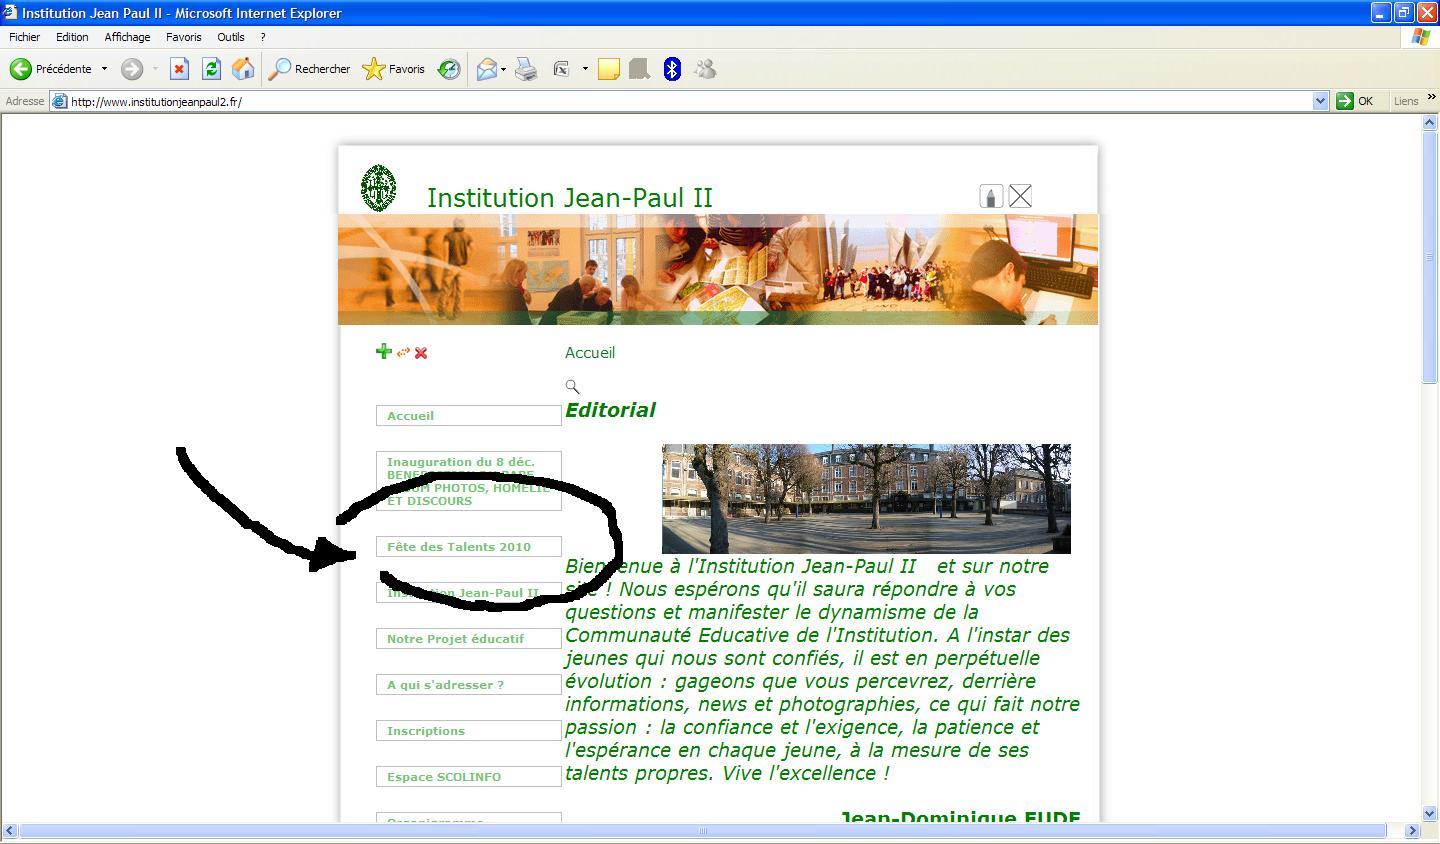This screenshot has height=844, width=1440.
Task: Open the Rechercher search pane
Action: point(309,69)
